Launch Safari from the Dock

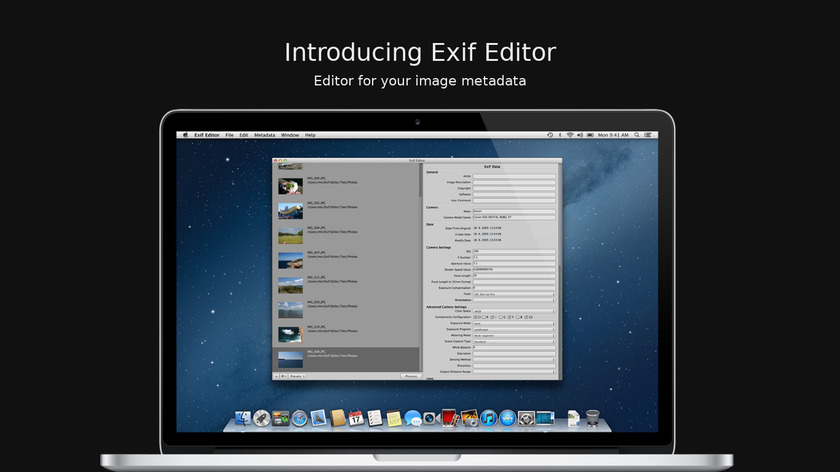click(x=298, y=418)
